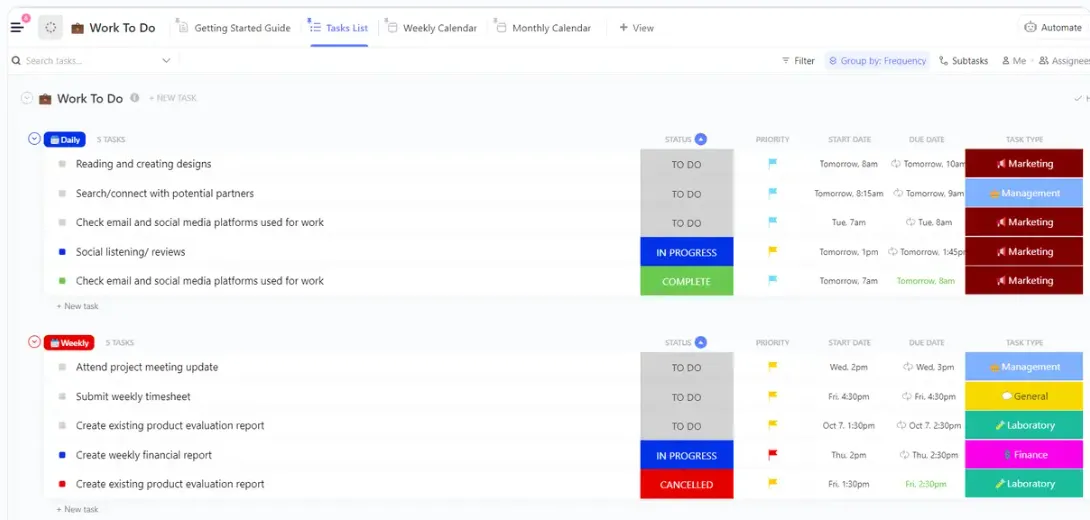Click the Subtasks icon in toolbar
The image size is (1090, 520).
tap(943, 61)
